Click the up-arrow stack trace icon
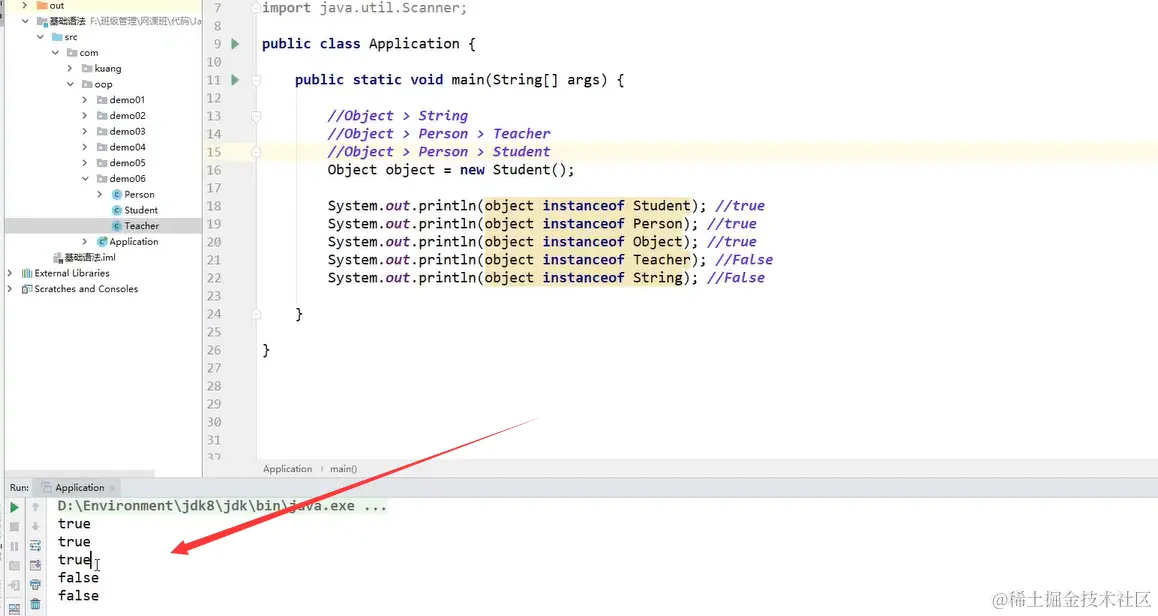This screenshot has height=616, width=1158. click(35, 507)
